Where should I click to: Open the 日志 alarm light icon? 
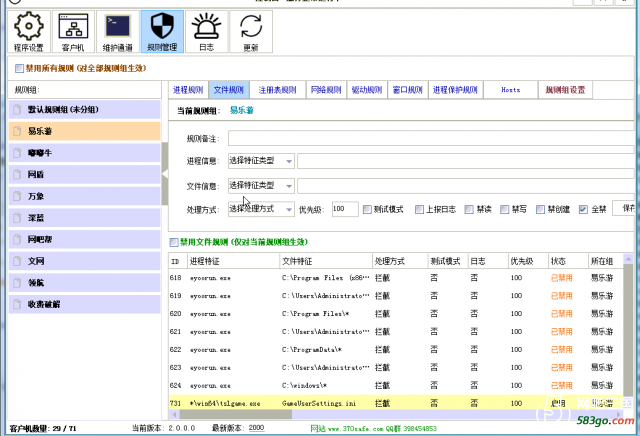tap(207, 32)
